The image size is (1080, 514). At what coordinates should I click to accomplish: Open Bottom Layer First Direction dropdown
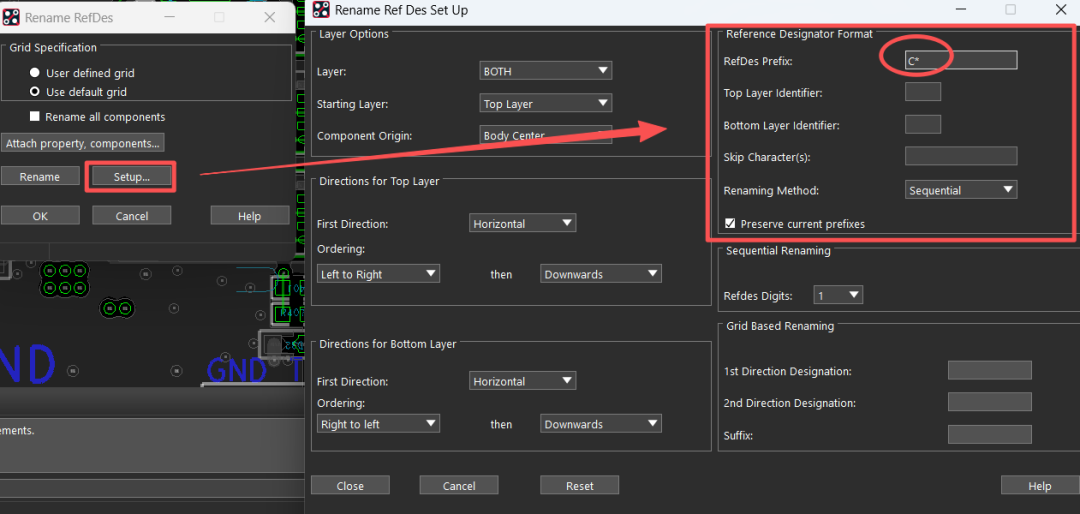point(523,380)
